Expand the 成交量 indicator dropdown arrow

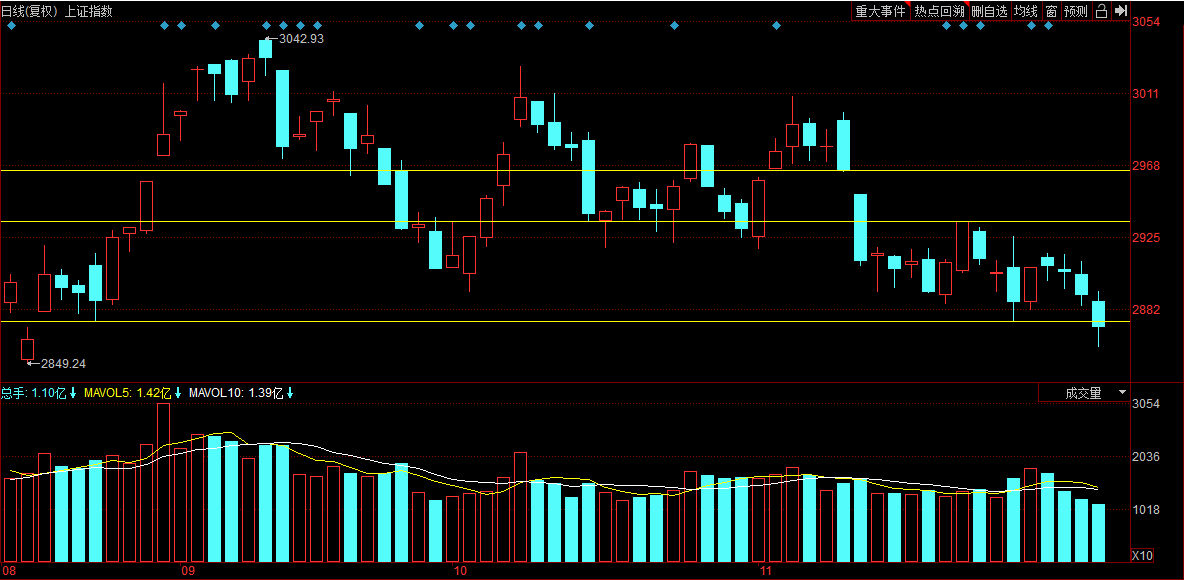click(1121, 393)
